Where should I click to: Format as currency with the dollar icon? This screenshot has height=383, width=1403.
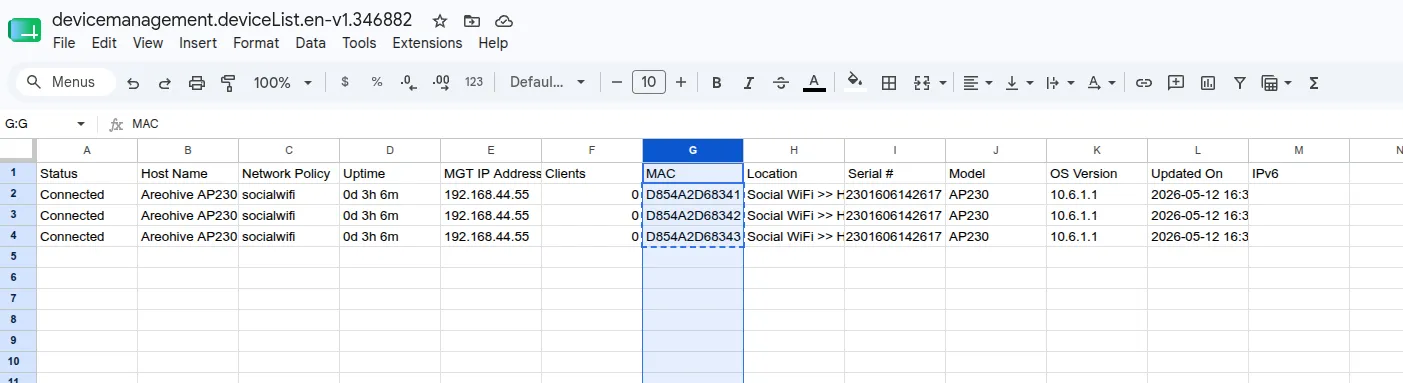(x=345, y=82)
